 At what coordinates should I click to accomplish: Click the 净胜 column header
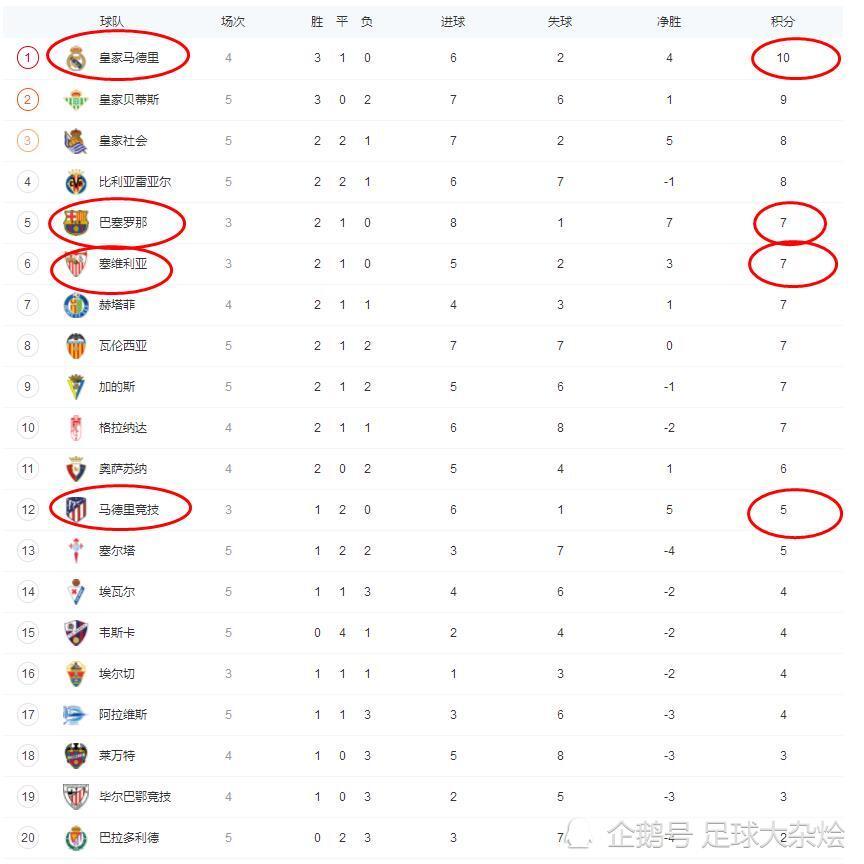[x=669, y=22]
